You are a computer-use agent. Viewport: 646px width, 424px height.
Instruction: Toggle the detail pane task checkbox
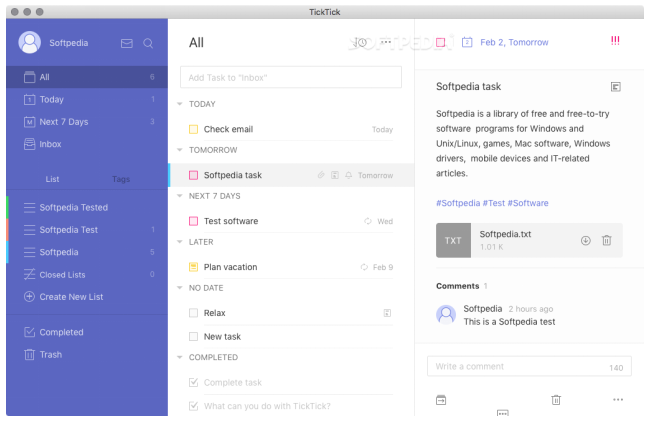click(440, 42)
